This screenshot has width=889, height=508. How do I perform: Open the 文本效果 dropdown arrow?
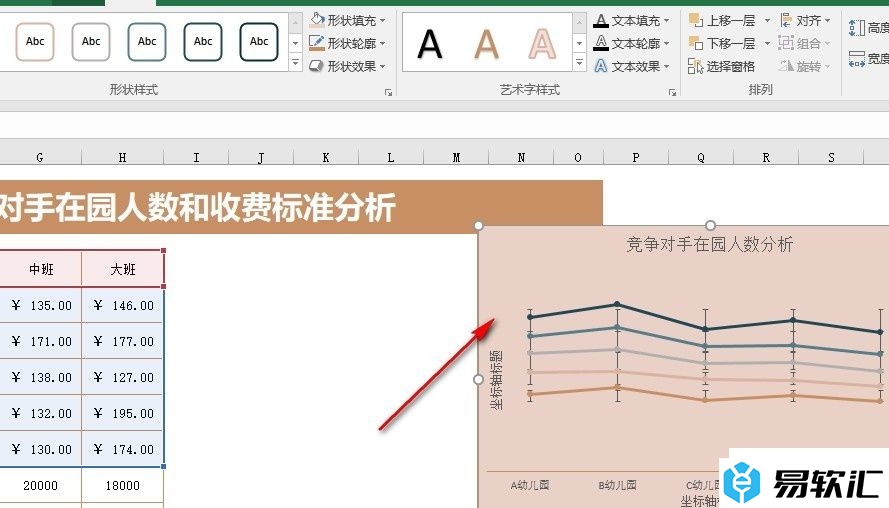(x=666, y=67)
